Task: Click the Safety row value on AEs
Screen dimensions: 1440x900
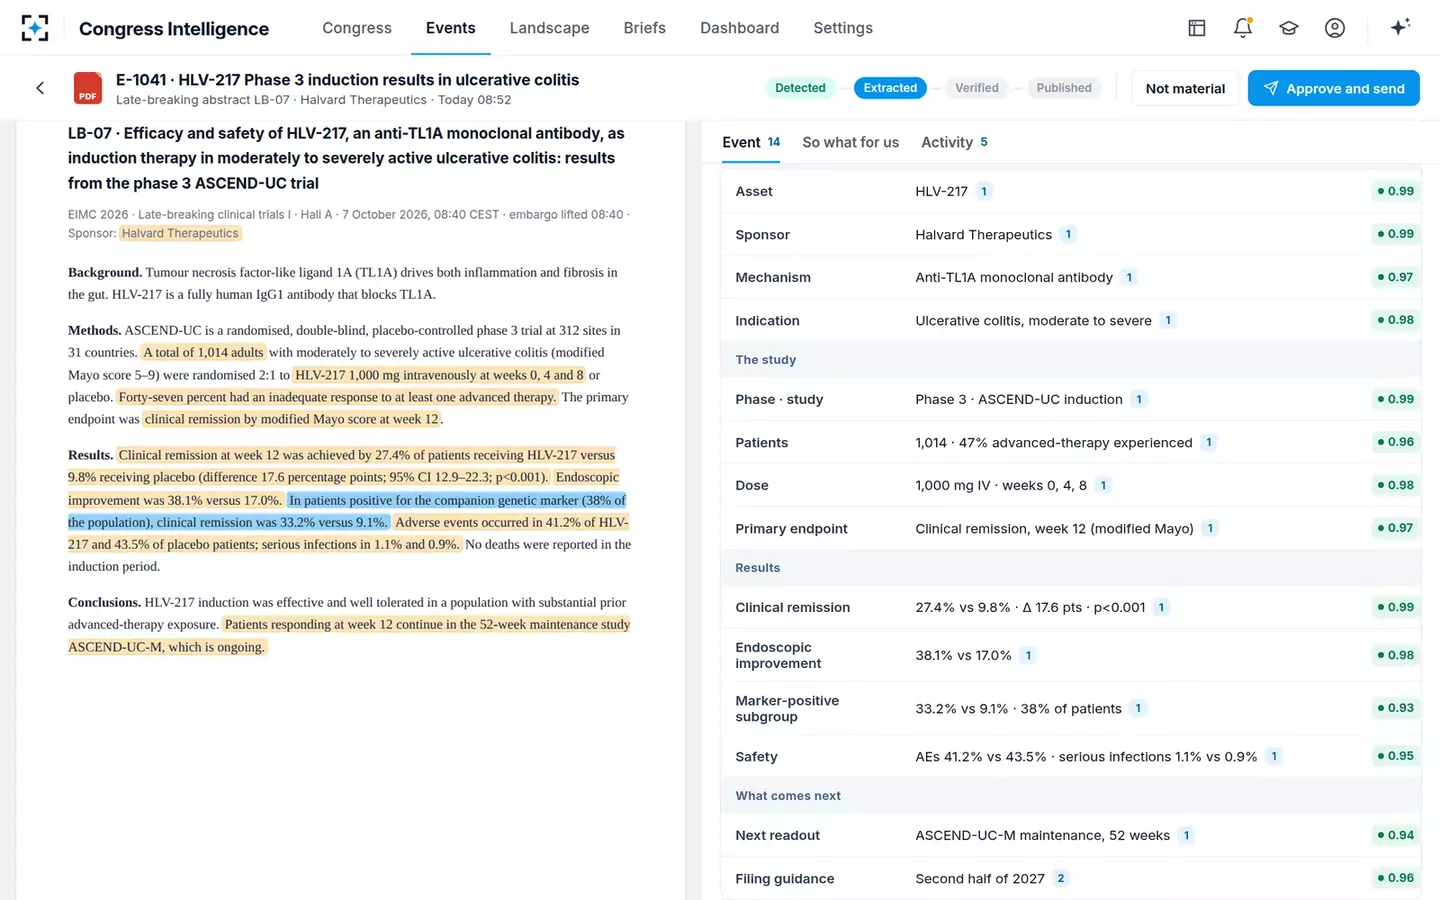Action: tap(1086, 756)
